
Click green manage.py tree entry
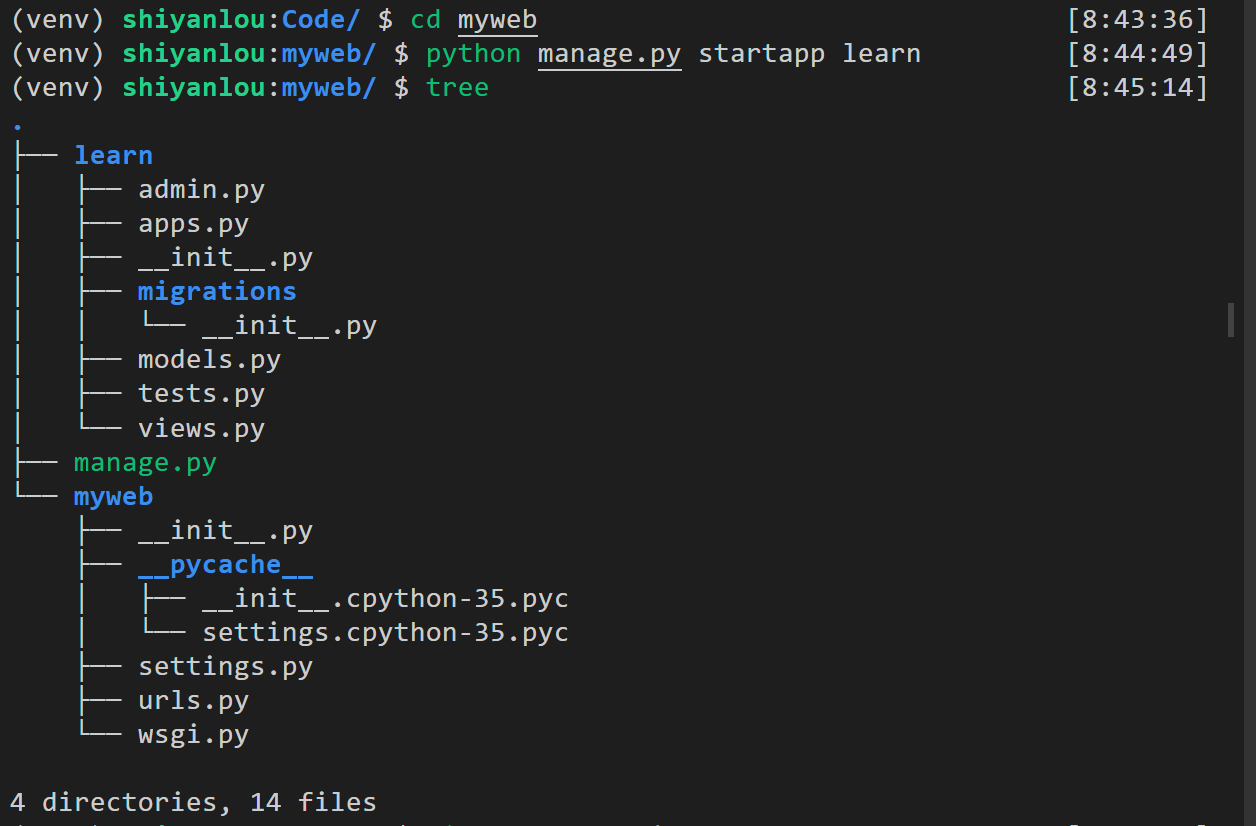pyautogui.click(x=145, y=462)
